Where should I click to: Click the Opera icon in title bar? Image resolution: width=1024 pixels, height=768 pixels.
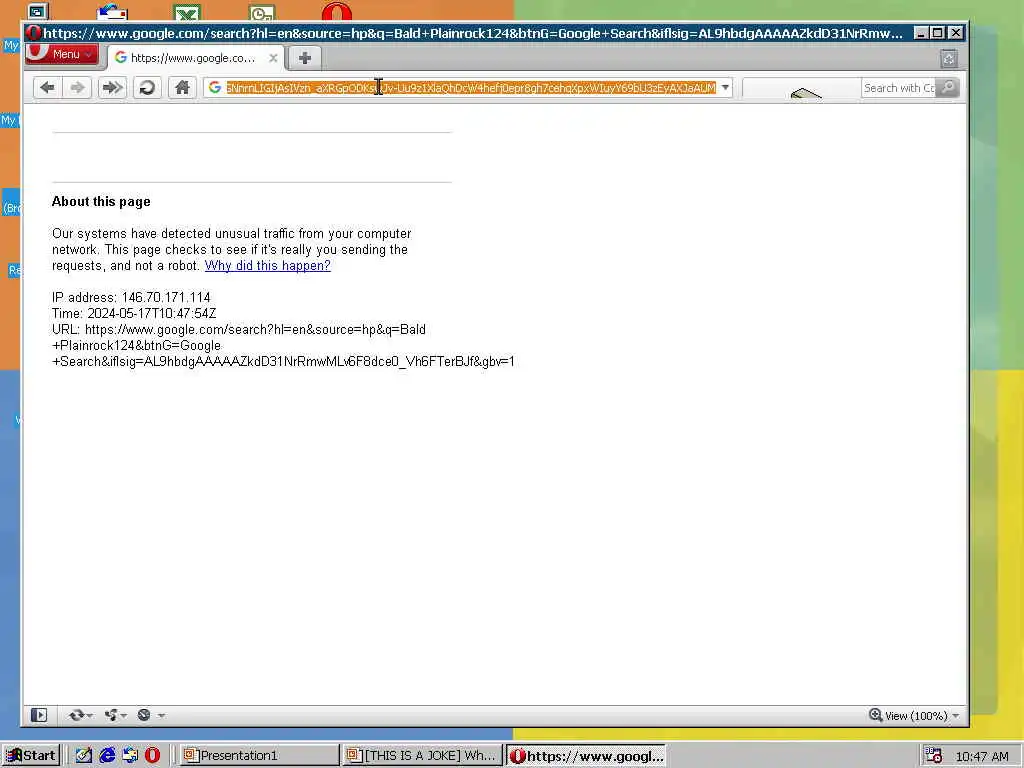(x=34, y=33)
